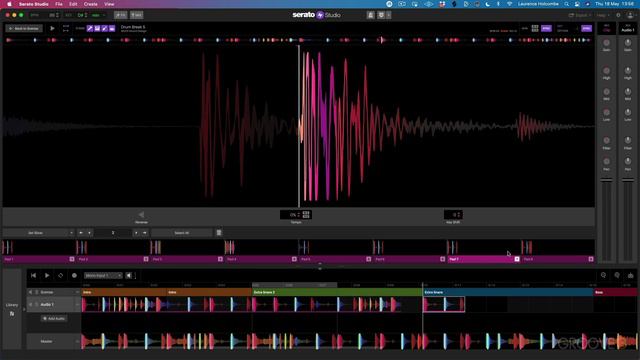Open the Mono Input dropdown

click(x=103, y=276)
